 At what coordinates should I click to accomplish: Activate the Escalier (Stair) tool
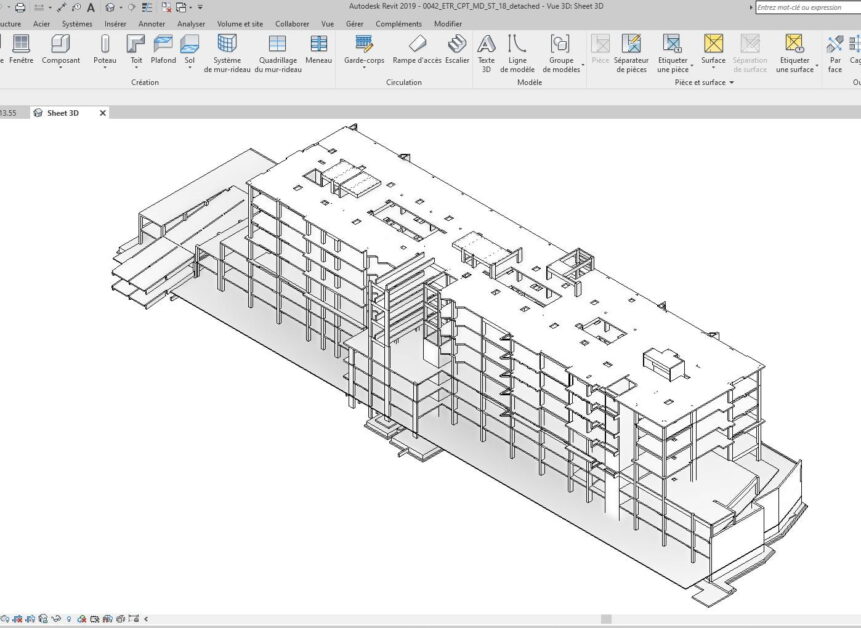click(x=457, y=50)
